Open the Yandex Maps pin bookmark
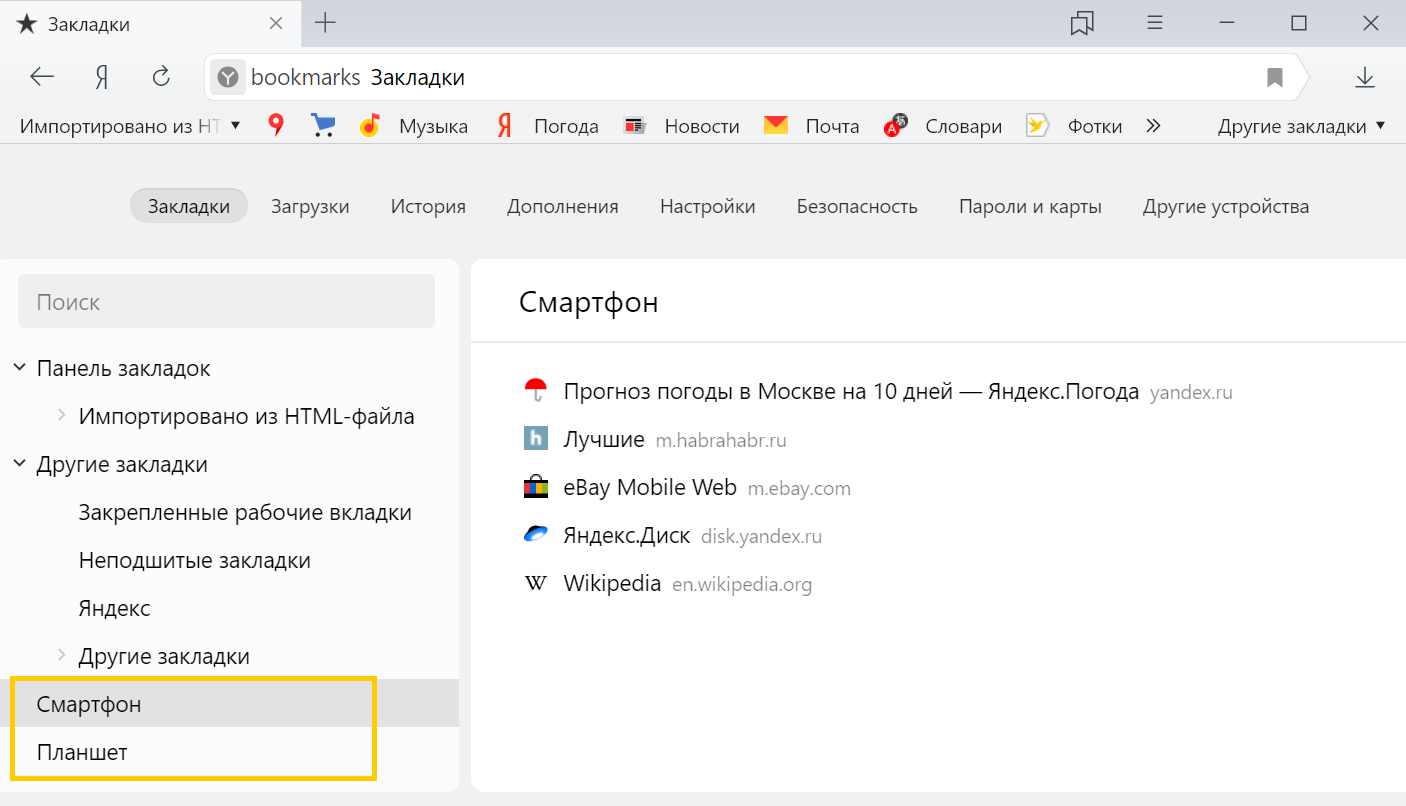This screenshot has width=1406, height=806. pyautogui.click(x=276, y=125)
